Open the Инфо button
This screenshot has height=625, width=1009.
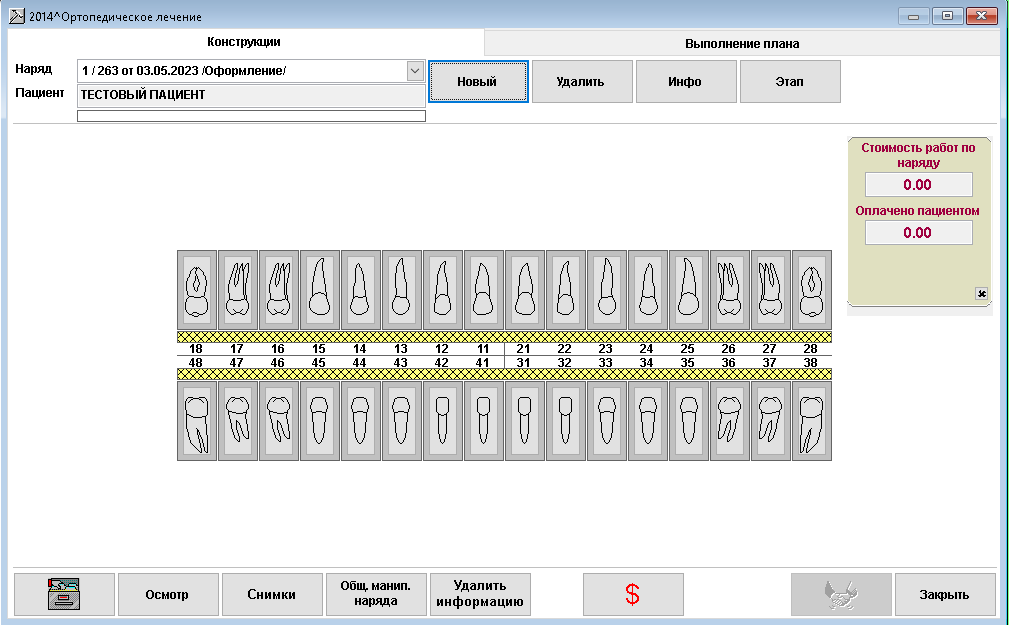click(x=685, y=82)
